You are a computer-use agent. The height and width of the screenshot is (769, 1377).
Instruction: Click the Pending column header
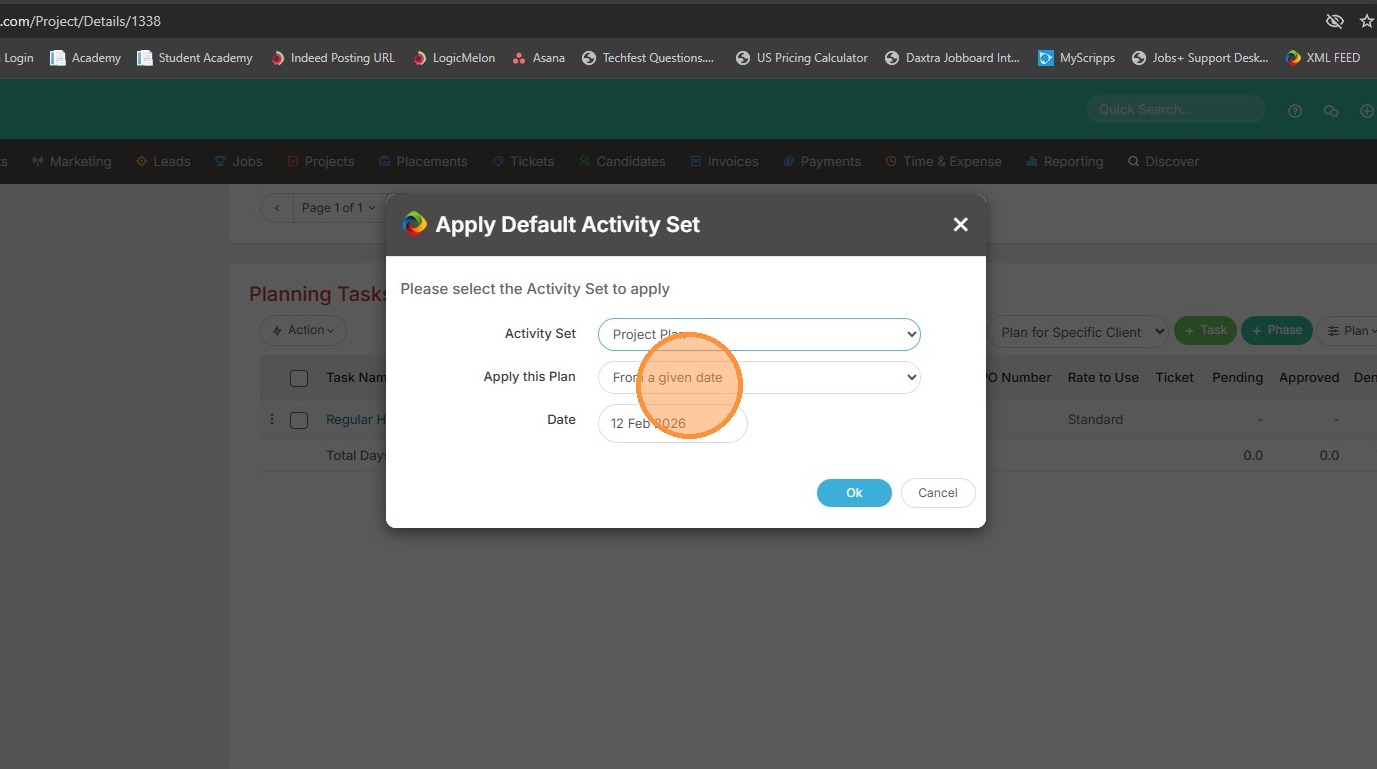click(1238, 378)
